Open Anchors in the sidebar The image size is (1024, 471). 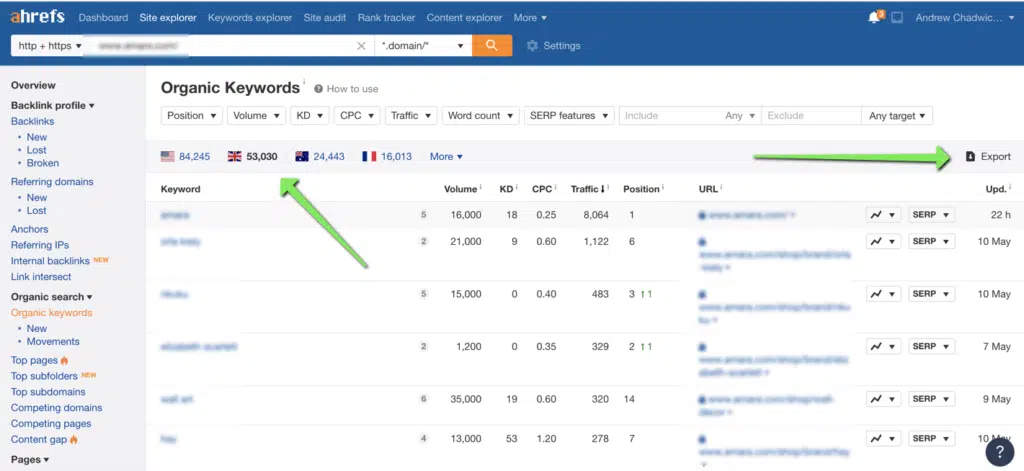(29, 229)
